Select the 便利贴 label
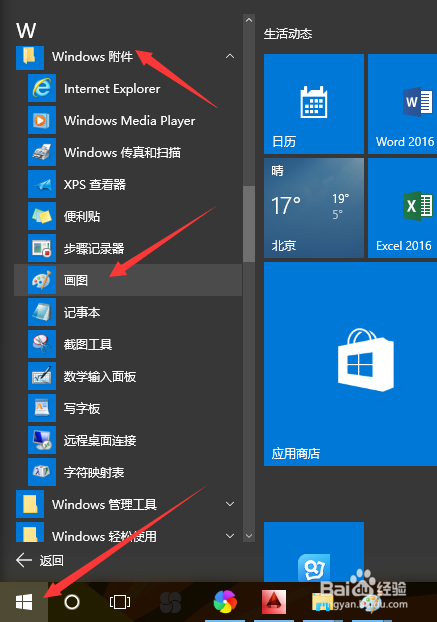This screenshot has width=437, height=622. click(x=82, y=217)
